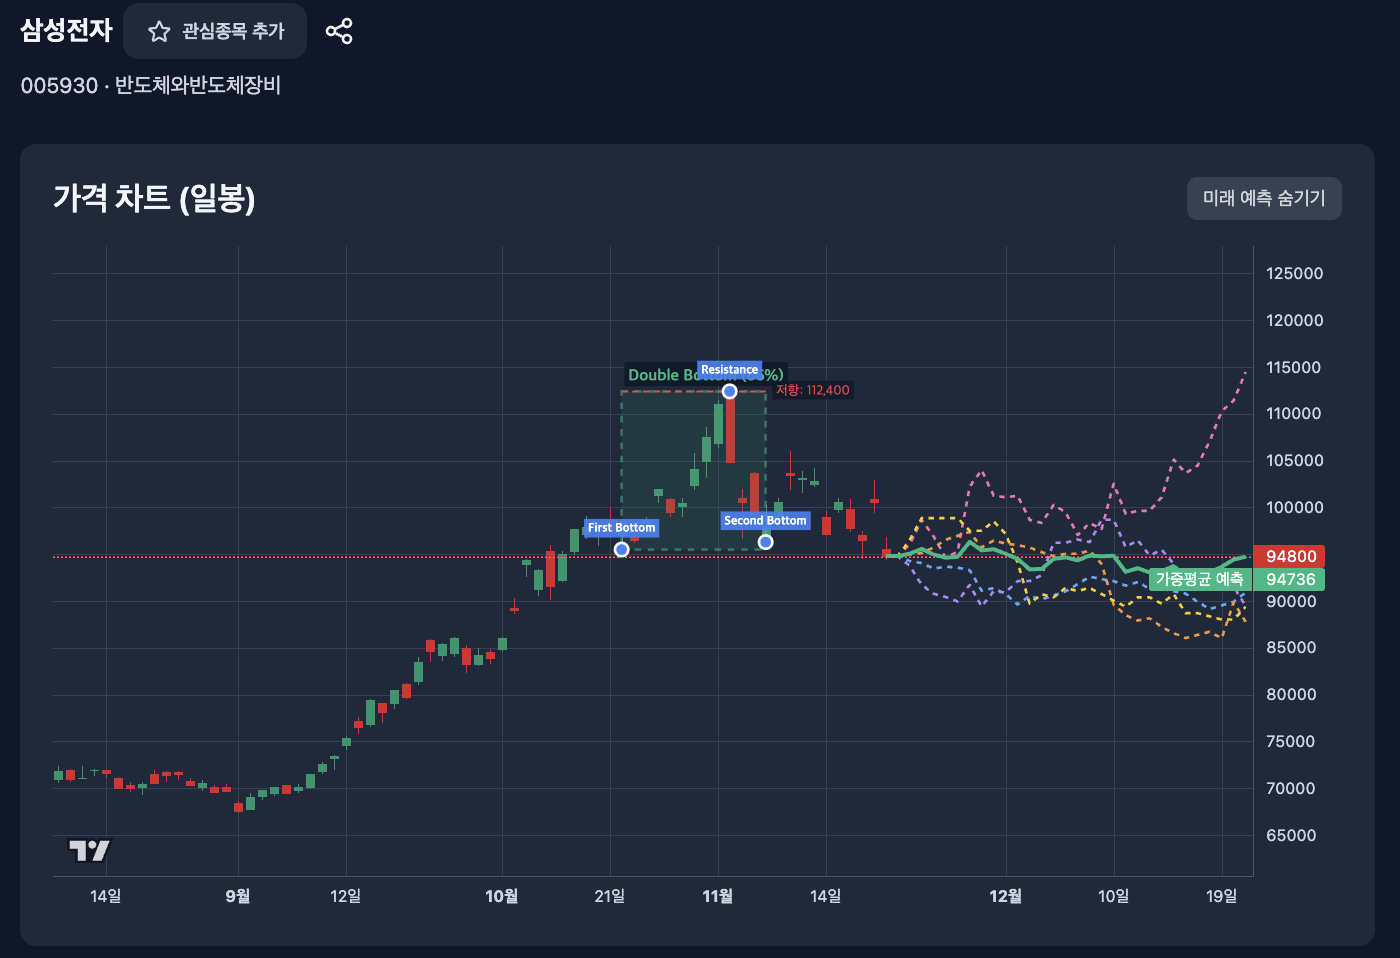Select the First Bottom marker point
The width and height of the screenshot is (1400, 958).
(621, 549)
